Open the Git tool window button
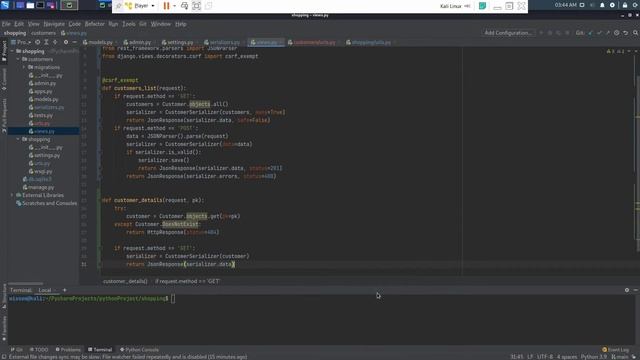Viewport: 640px width, 360px height. [x=17, y=349]
